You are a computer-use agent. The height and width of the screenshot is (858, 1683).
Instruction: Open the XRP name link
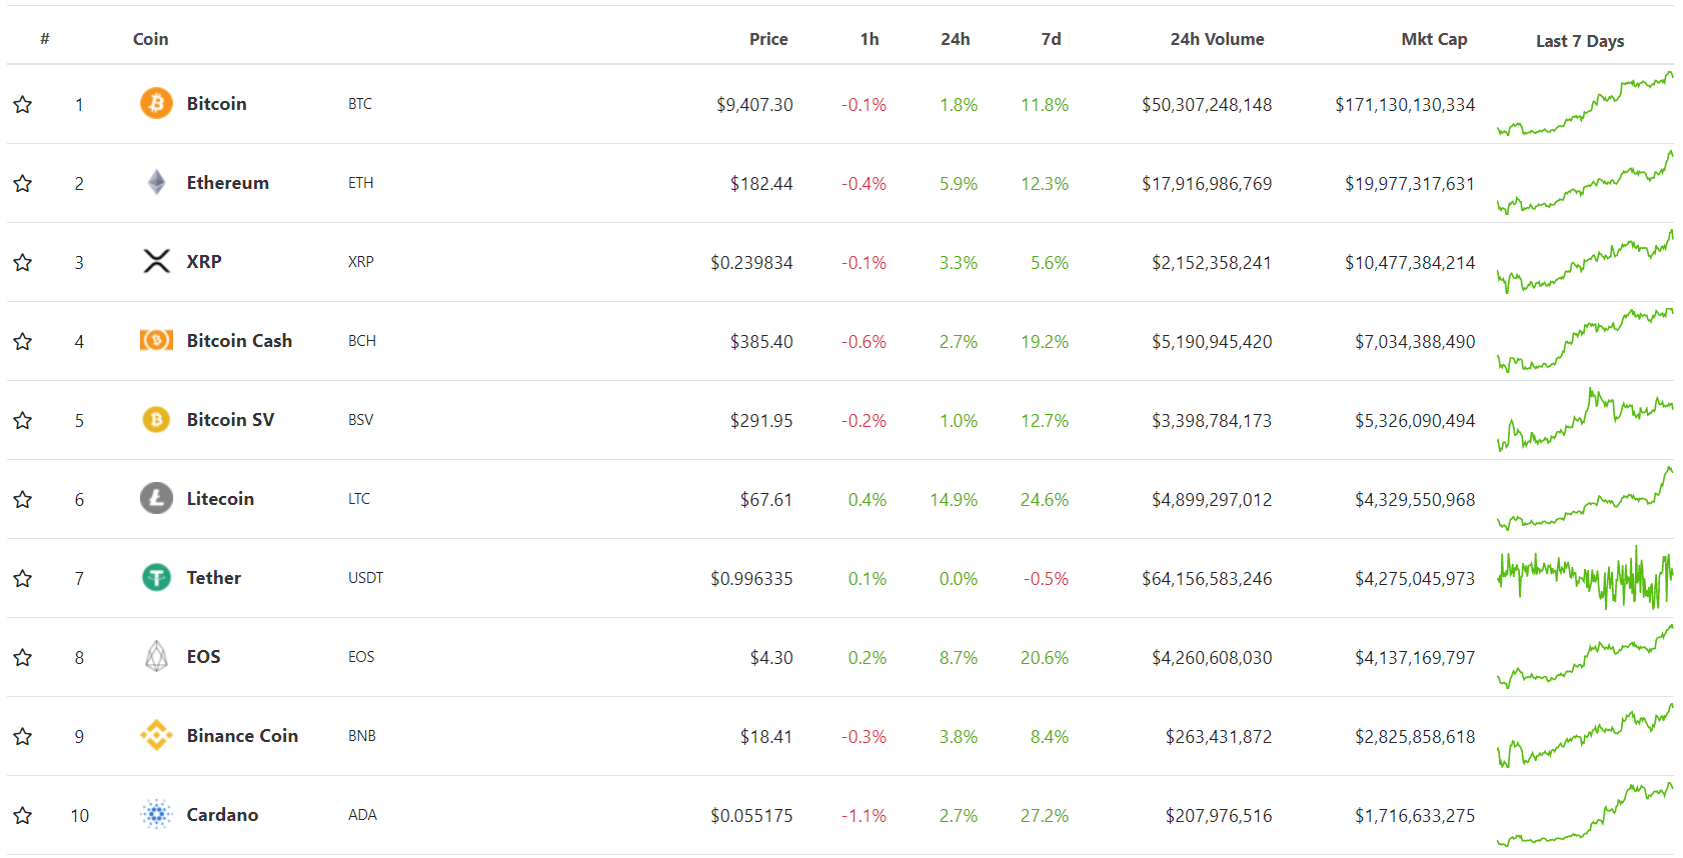click(204, 261)
